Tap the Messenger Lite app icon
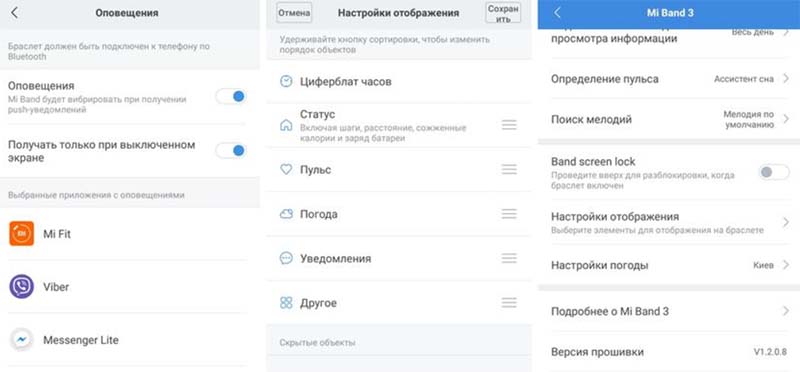Image resolution: width=800 pixels, height=372 pixels. click(21, 340)
